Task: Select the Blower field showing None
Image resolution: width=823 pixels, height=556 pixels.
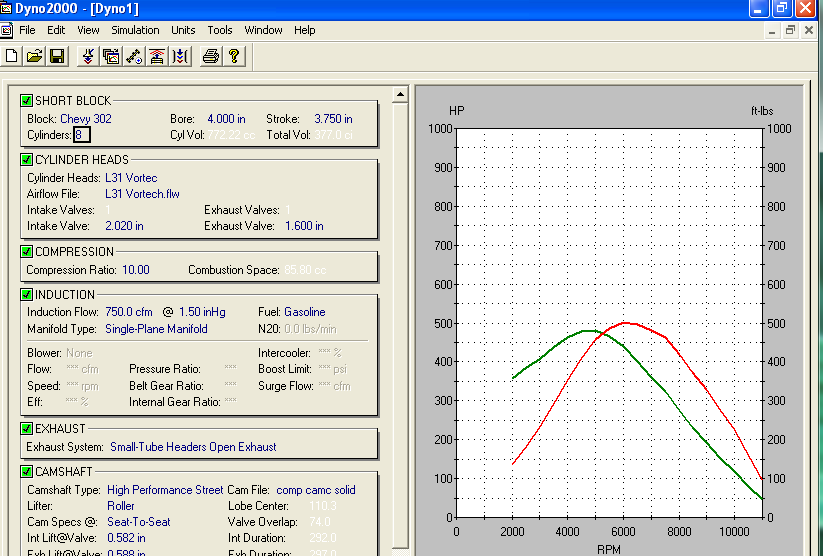Action: pos(79,353)
